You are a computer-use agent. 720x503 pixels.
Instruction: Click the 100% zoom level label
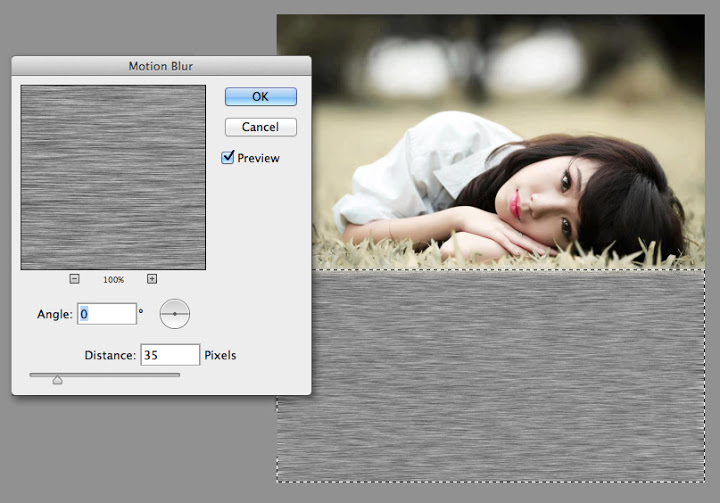113,280
